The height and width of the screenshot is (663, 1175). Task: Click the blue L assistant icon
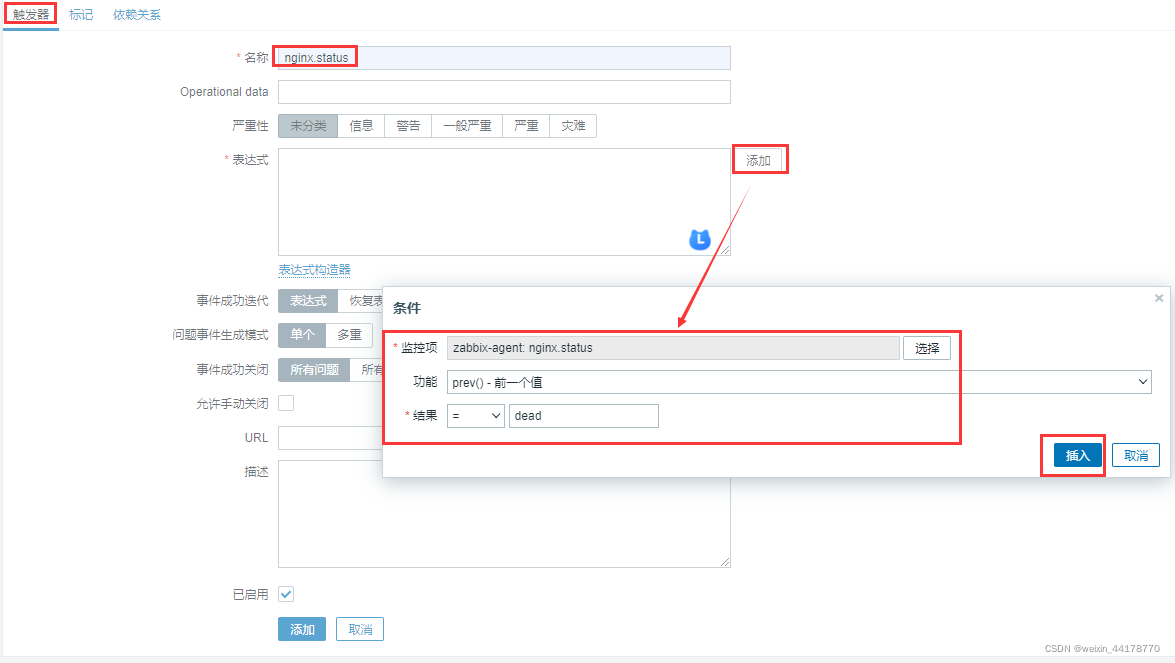pos(700,240)
